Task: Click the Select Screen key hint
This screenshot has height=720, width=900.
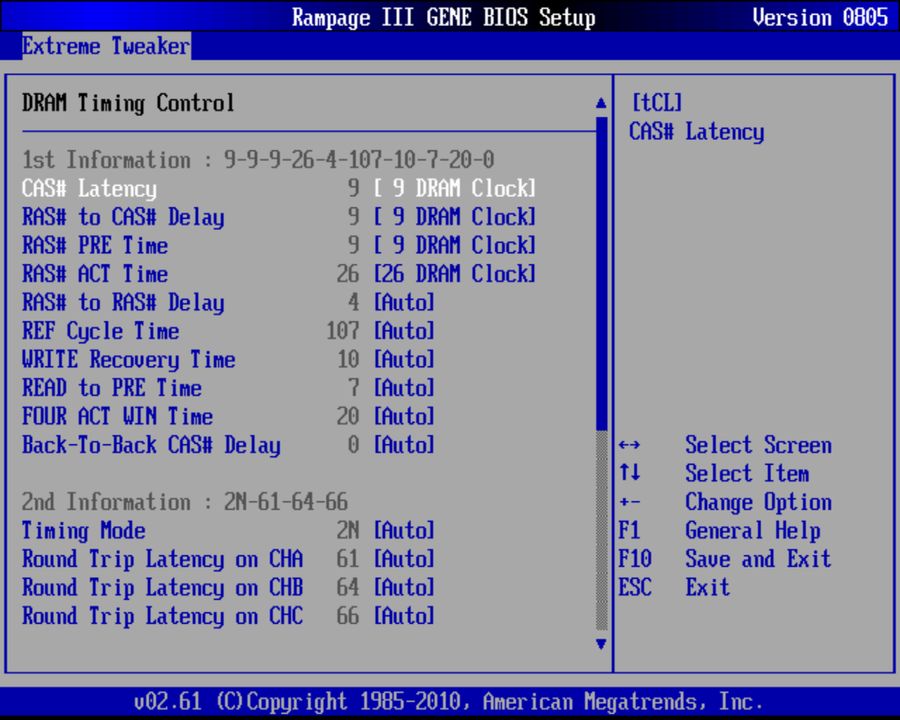Action: coord(758,445)
